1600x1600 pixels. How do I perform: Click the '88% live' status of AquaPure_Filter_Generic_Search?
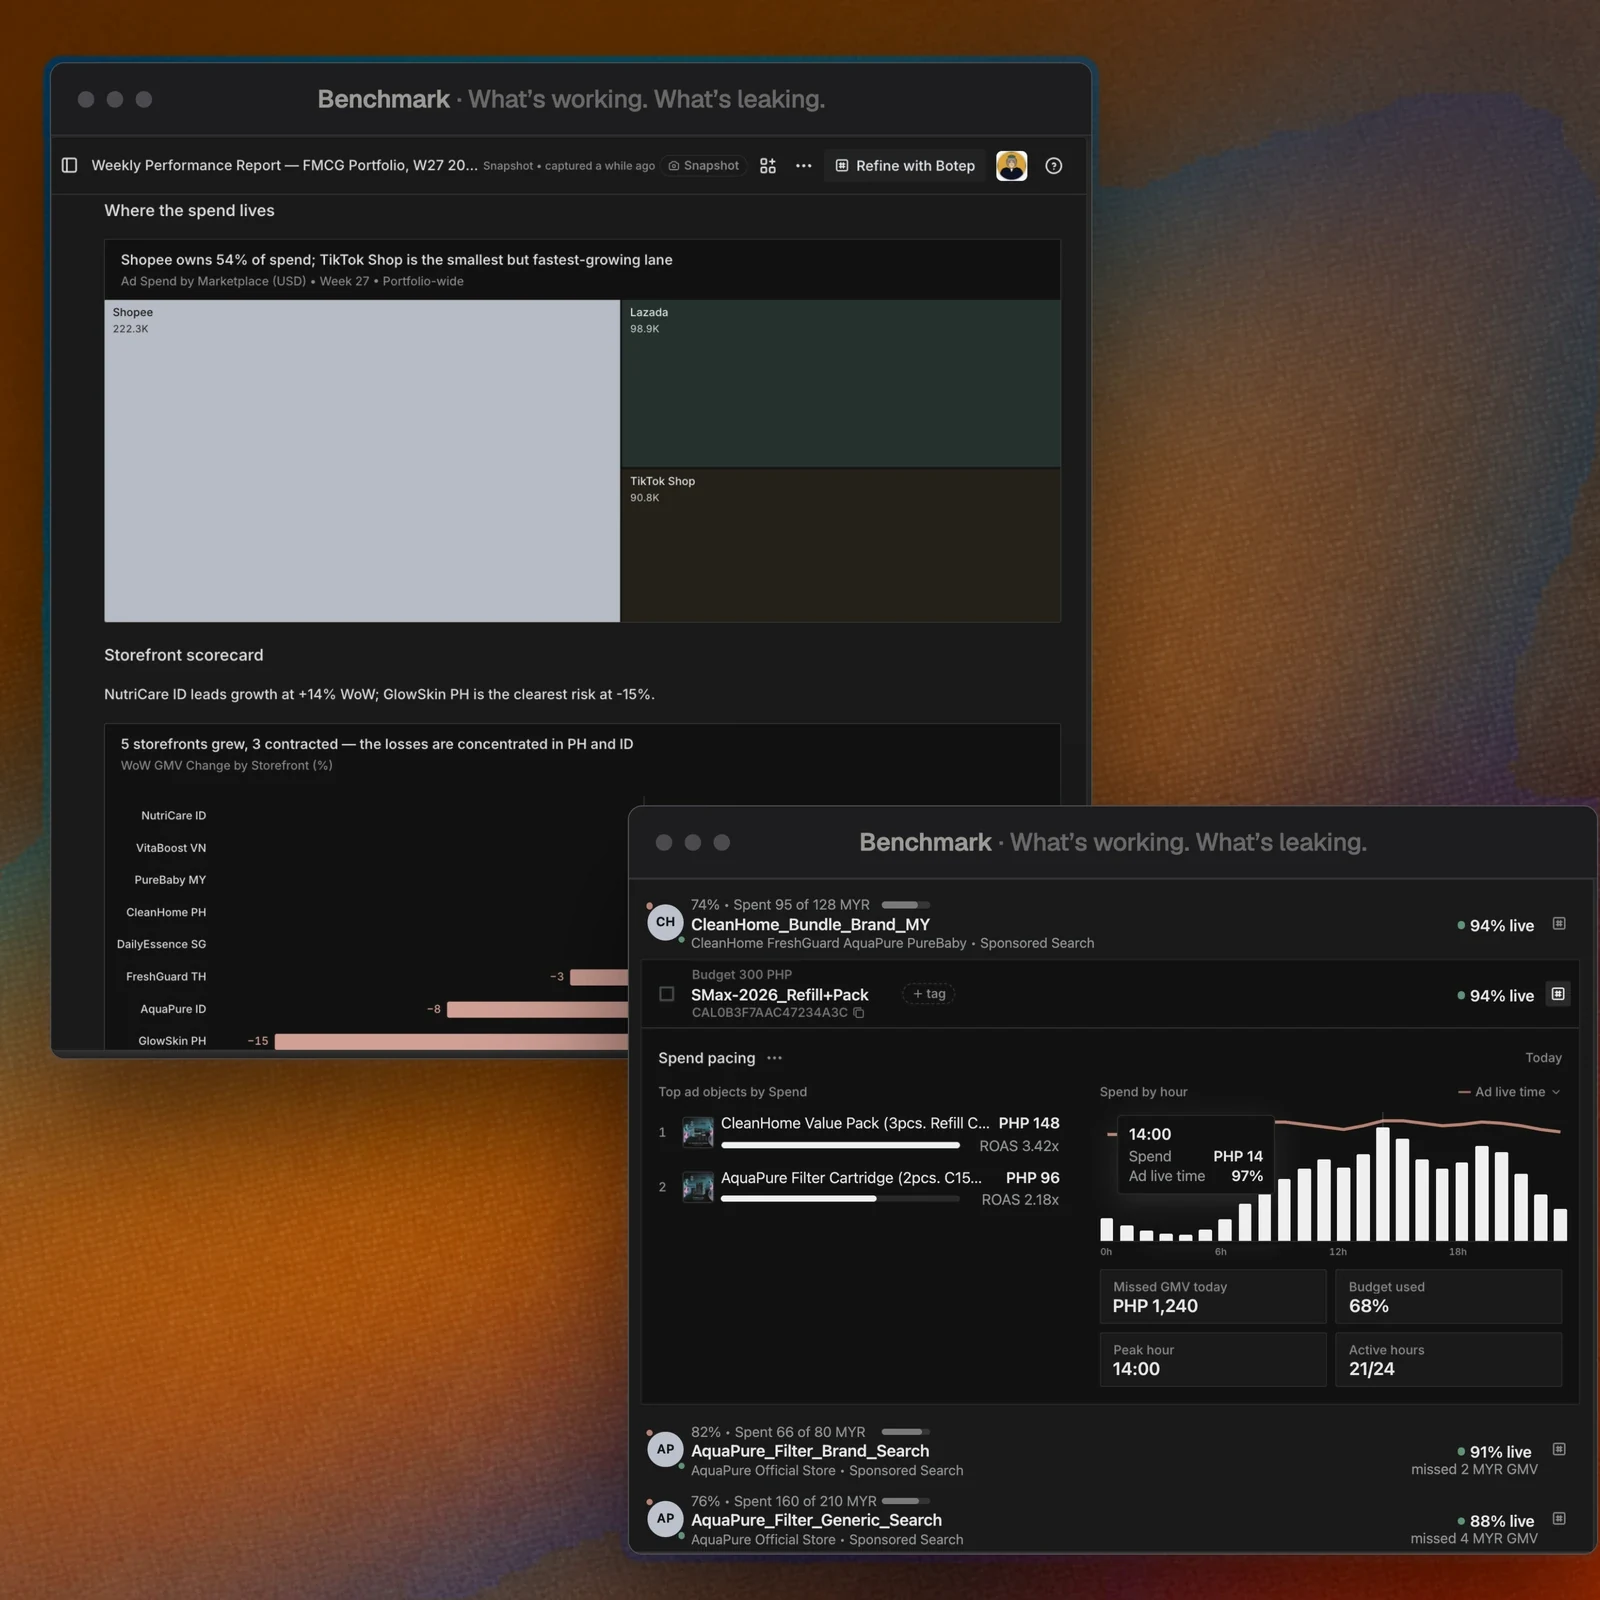coord(1495,1521)
